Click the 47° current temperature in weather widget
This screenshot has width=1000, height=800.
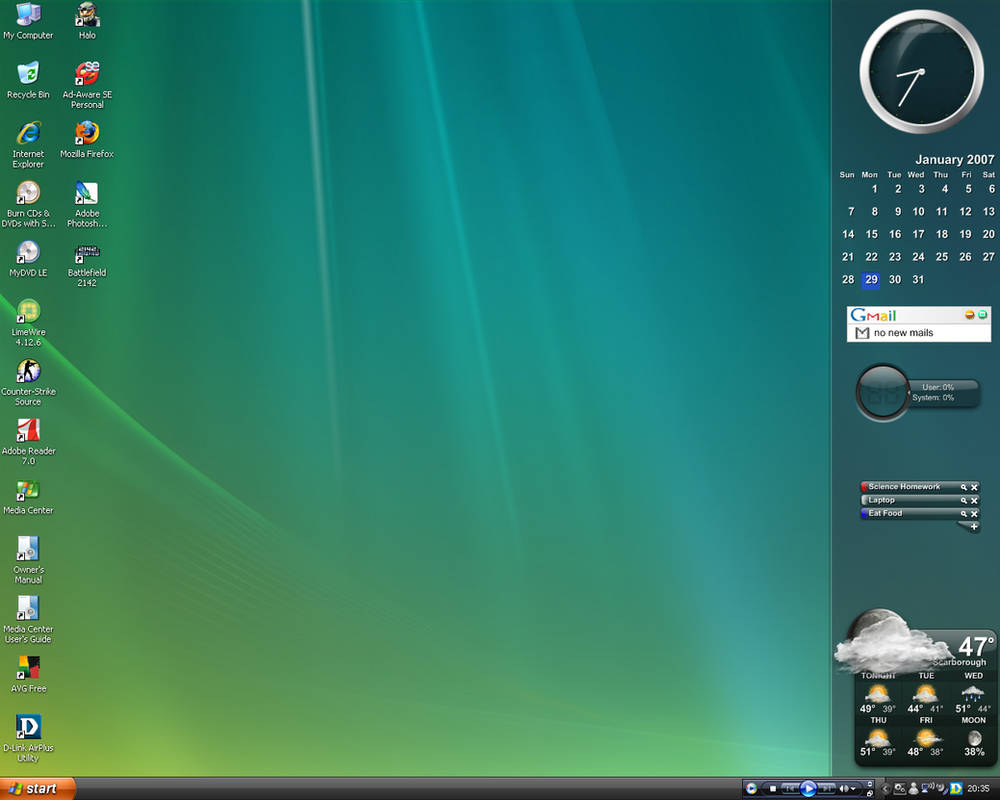point(976,646)
